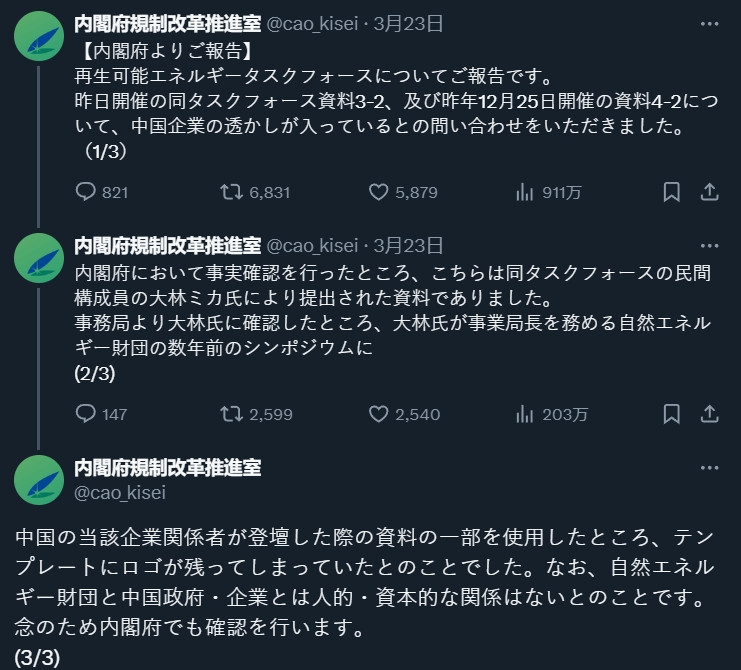Open more options menu on second tweet
The image size is (741, 670).
709,245
